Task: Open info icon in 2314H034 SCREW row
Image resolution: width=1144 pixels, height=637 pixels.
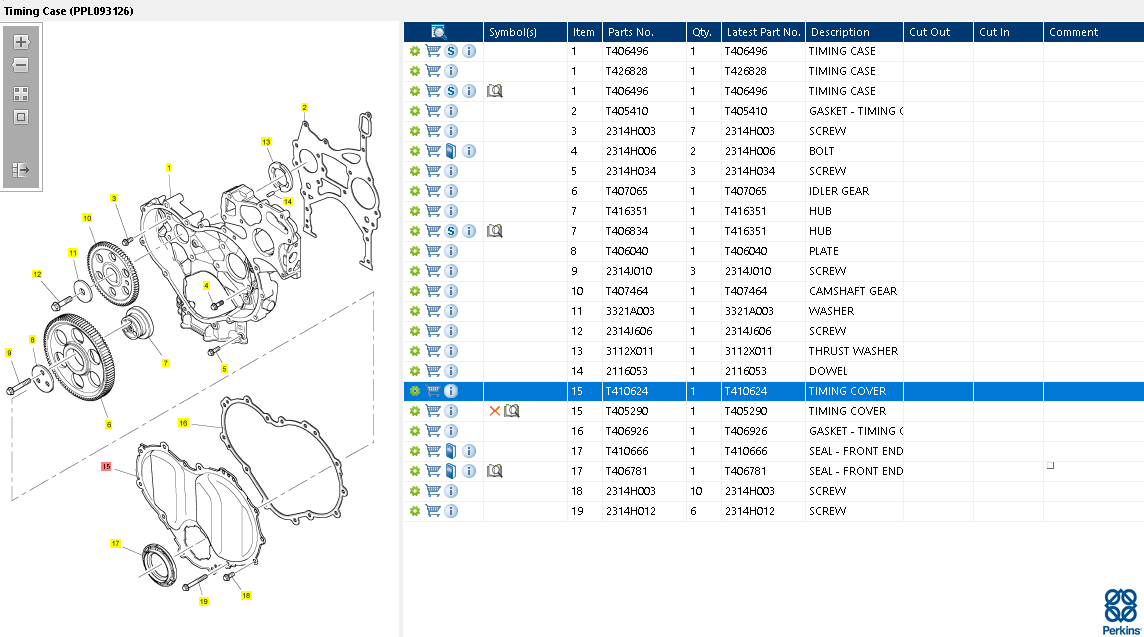Action: tap(451, 171)
